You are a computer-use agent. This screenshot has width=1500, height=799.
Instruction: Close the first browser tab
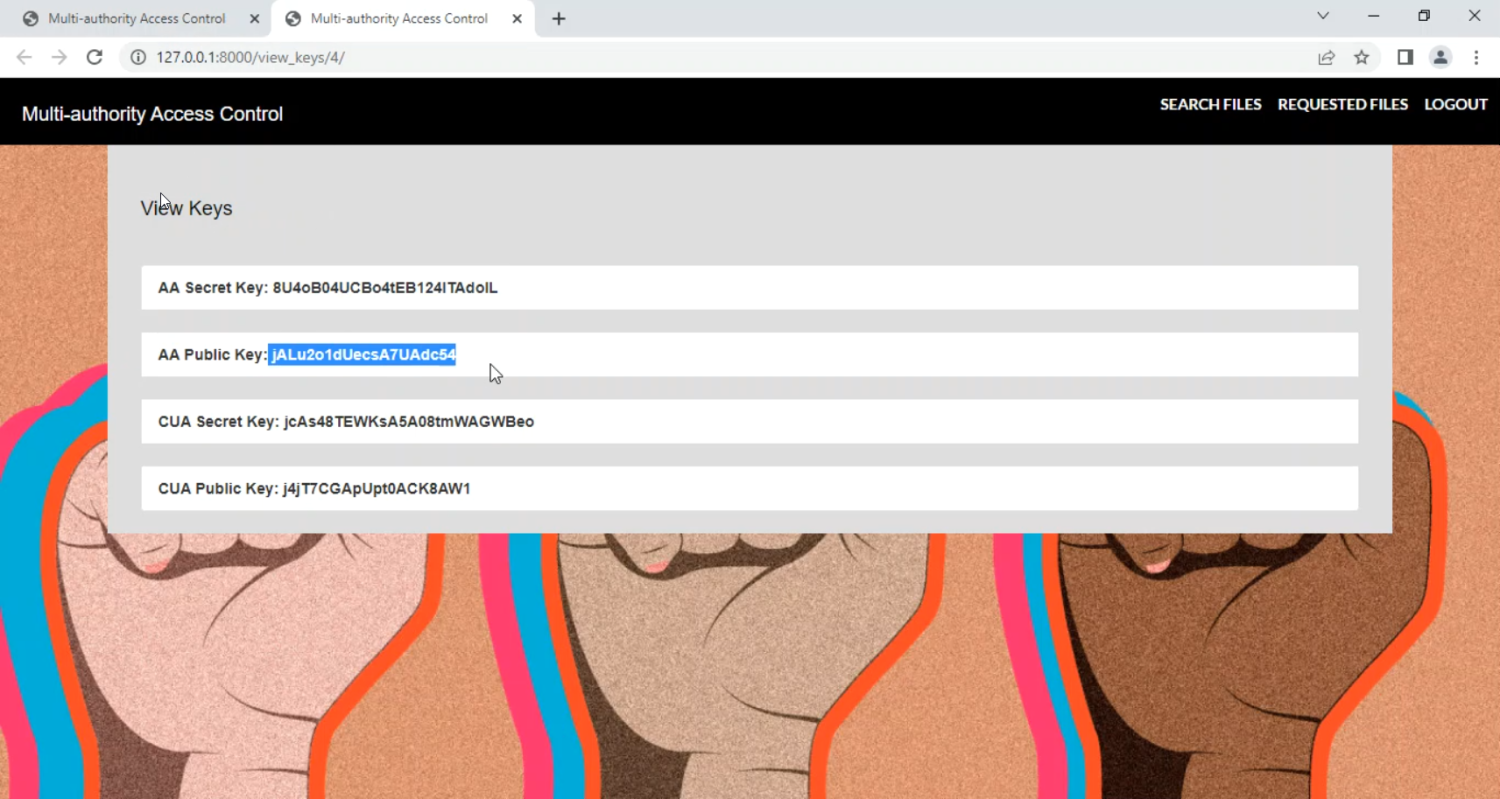(x=254, y=19)
